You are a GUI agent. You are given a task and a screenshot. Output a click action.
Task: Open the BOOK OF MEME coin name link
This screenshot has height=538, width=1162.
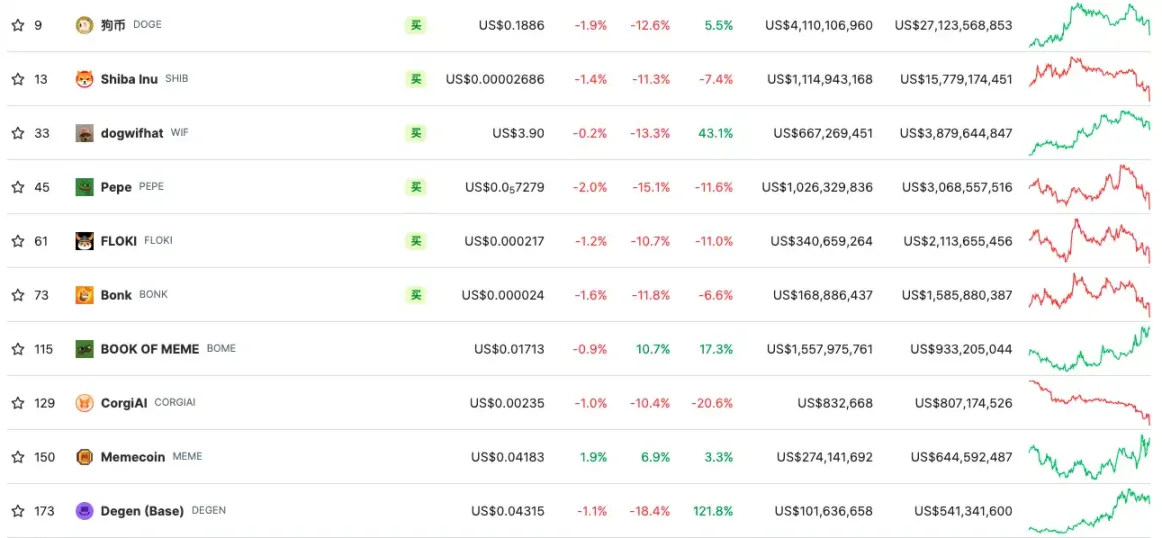tap(150, 349)
